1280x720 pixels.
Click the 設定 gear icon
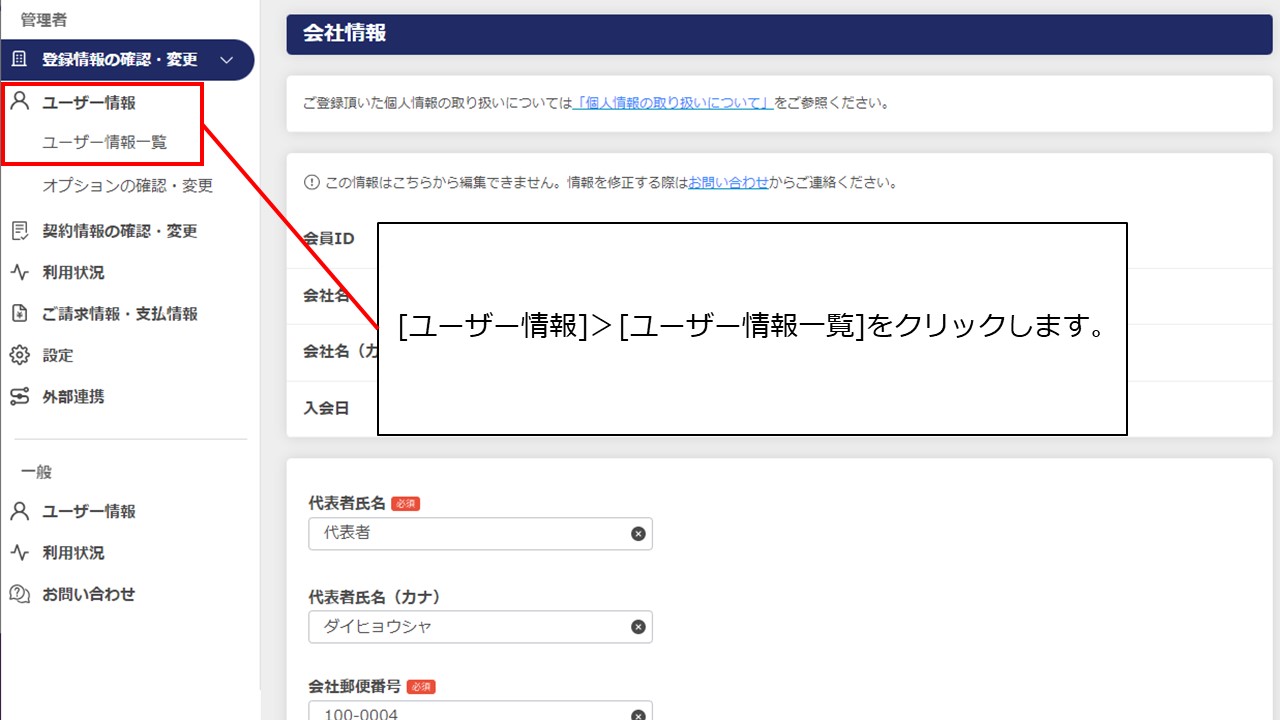(x=18, y=355)
